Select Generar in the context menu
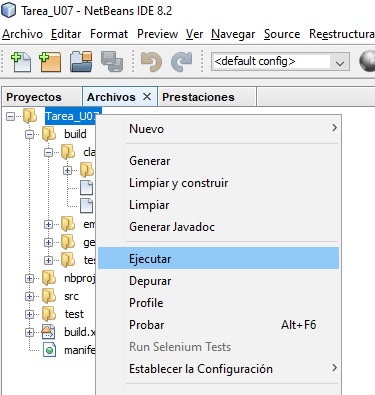The width and height of the screenshot is (375, 395). pos(219,161)
